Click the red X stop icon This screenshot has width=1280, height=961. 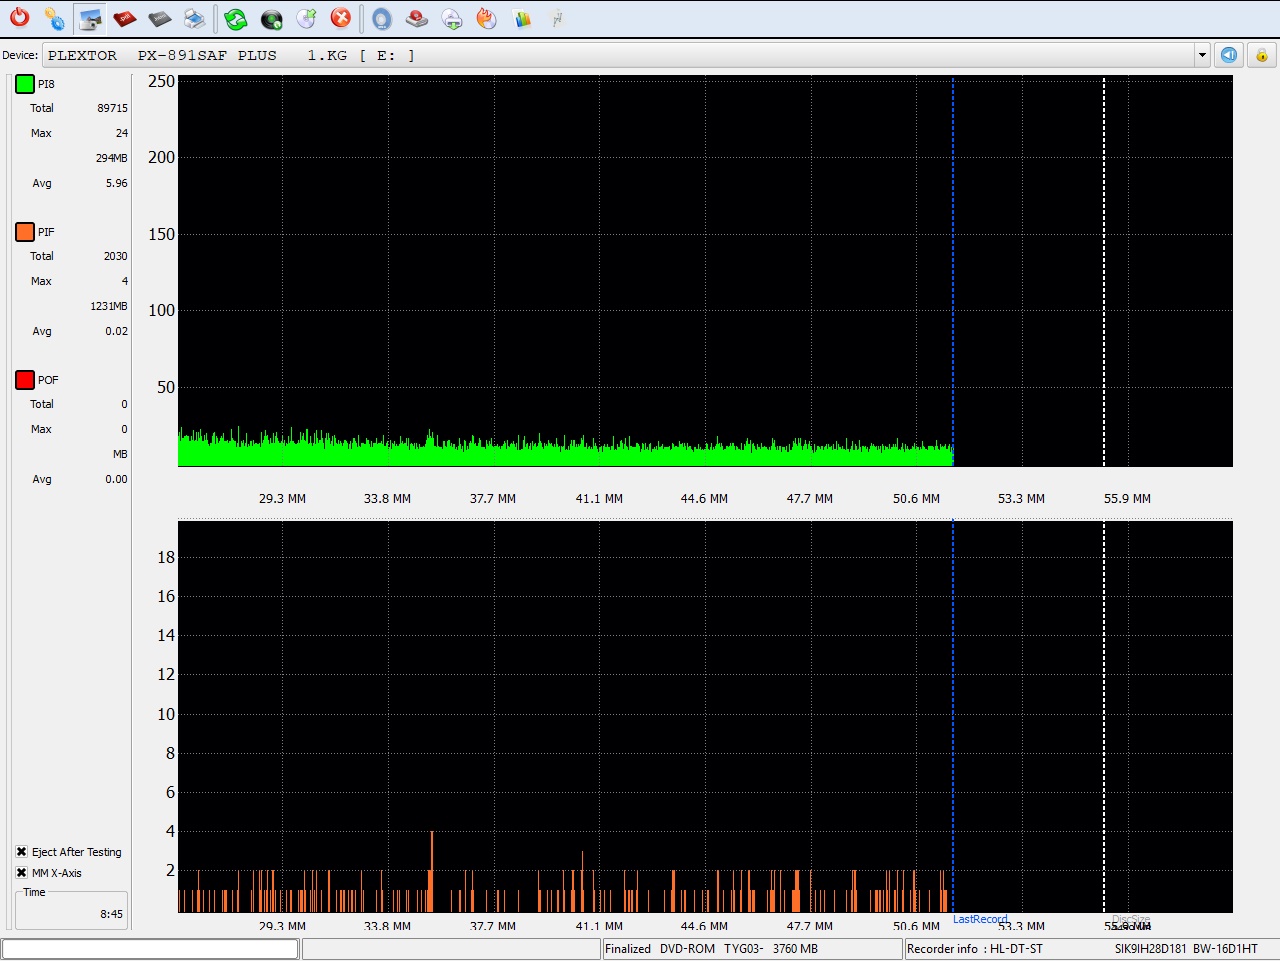click(x=341, y=18)
